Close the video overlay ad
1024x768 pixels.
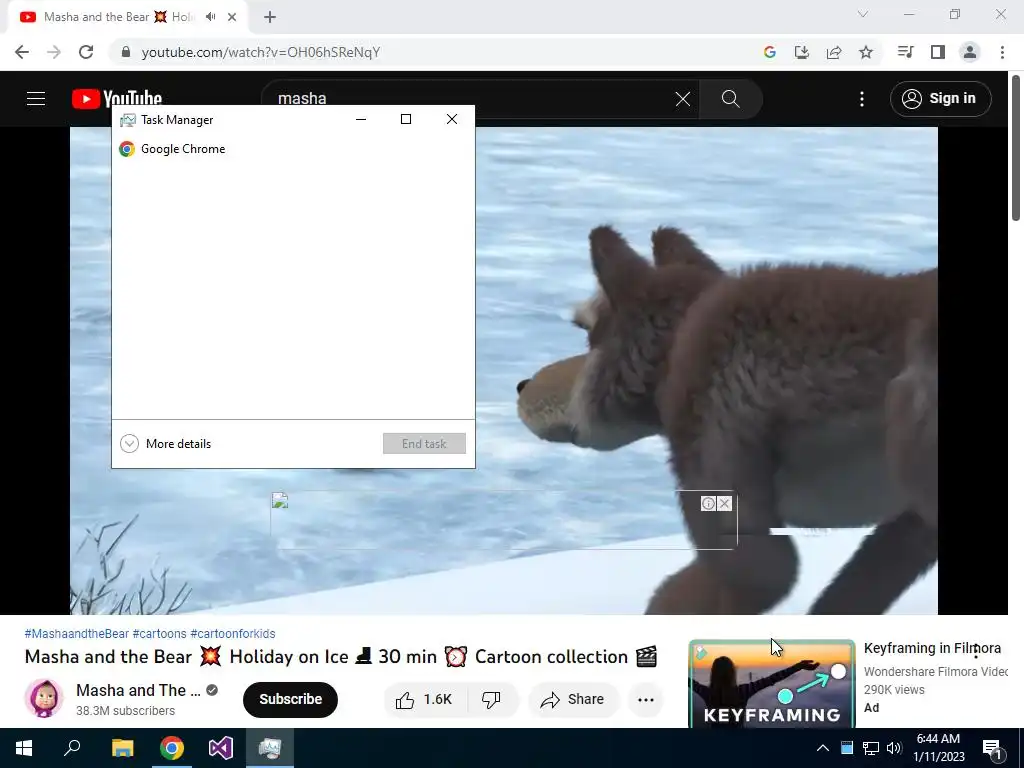tap(724, 504)
